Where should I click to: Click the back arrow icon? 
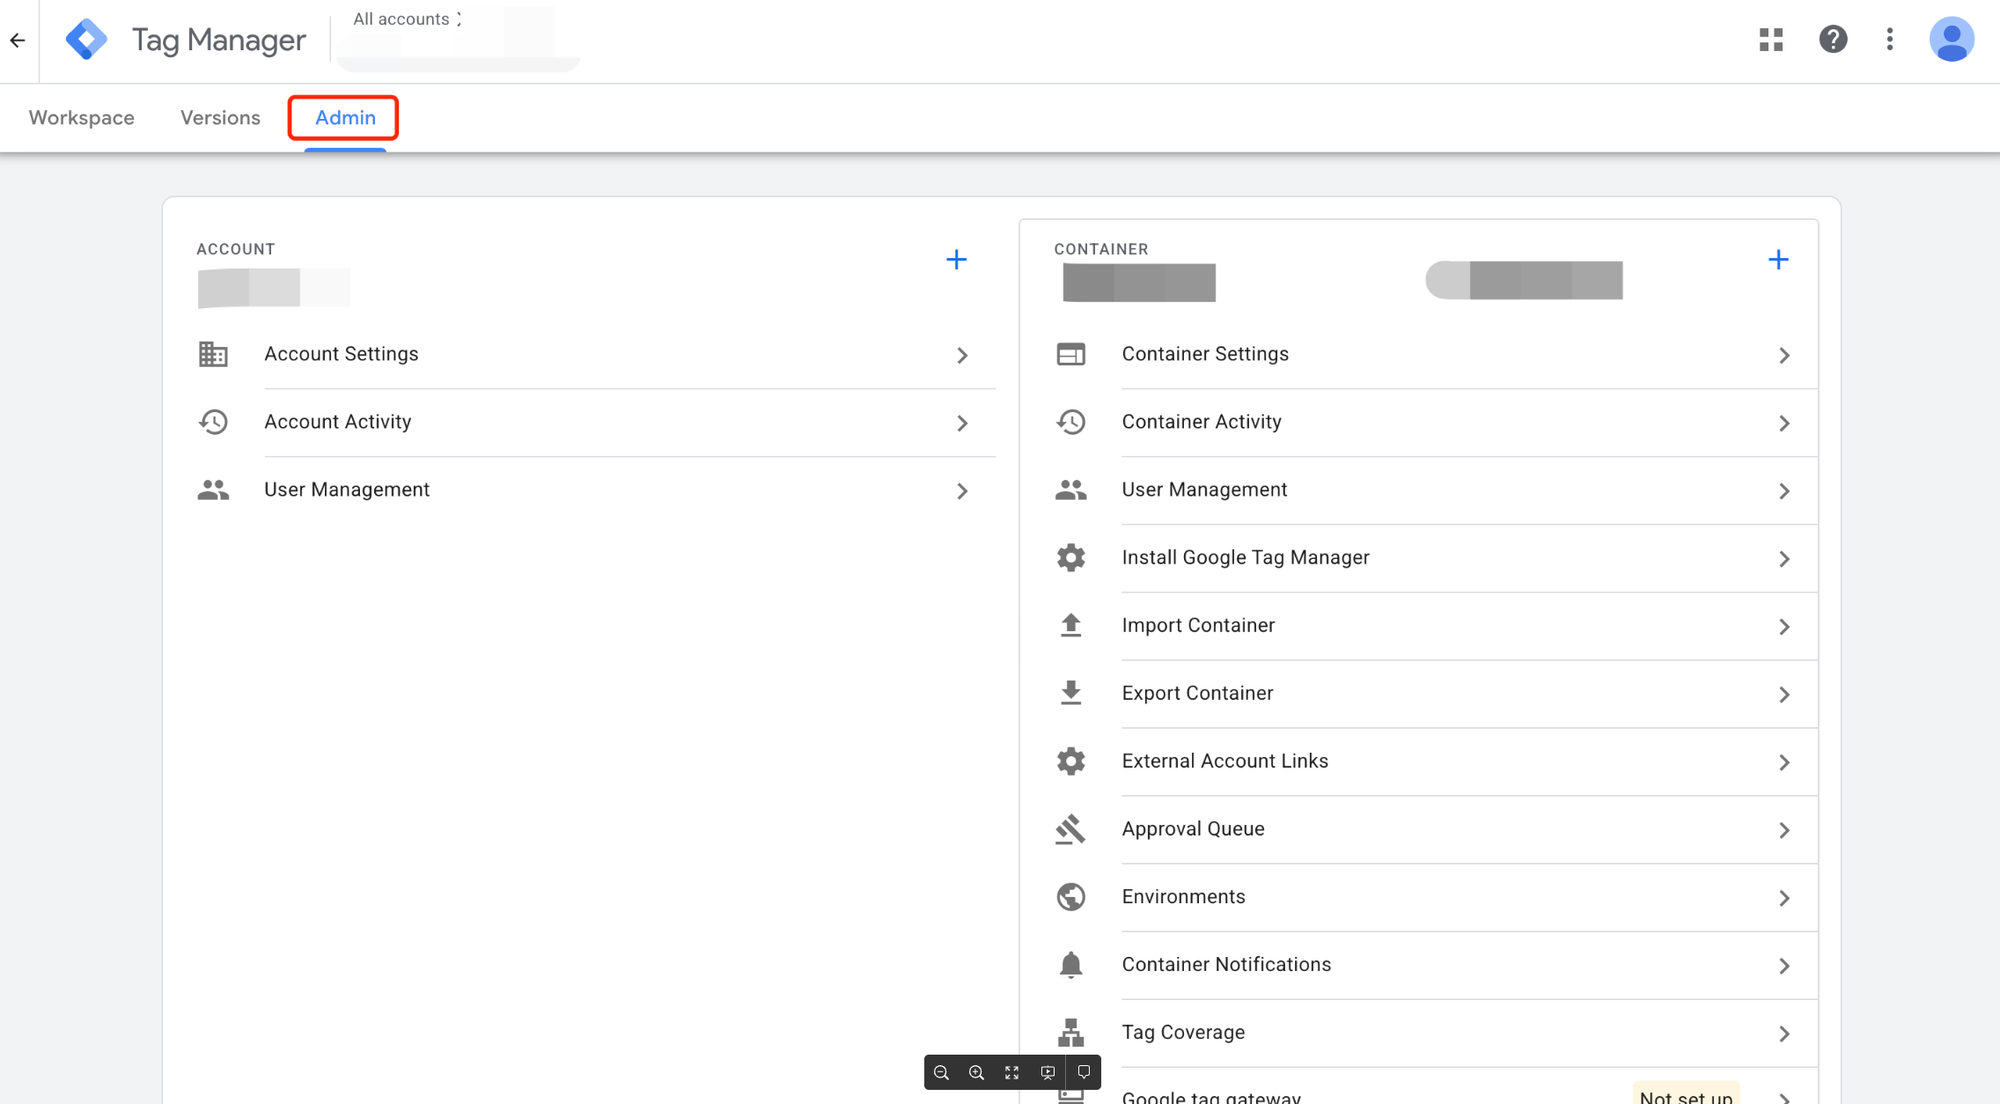click(18, 41)
